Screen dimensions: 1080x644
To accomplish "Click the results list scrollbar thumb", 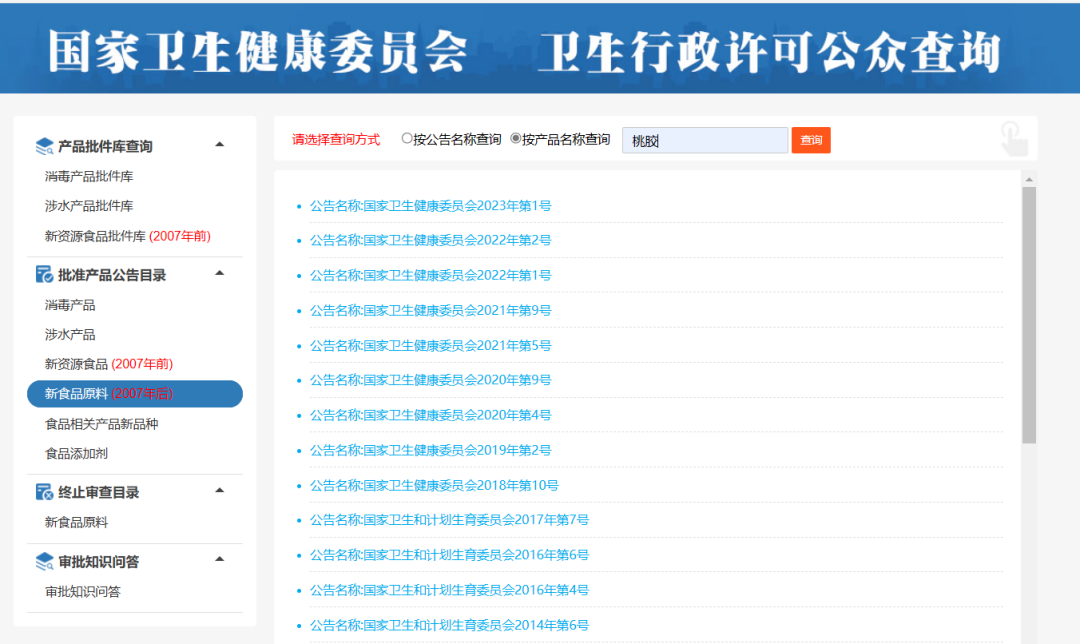I will coord(1029,315).
